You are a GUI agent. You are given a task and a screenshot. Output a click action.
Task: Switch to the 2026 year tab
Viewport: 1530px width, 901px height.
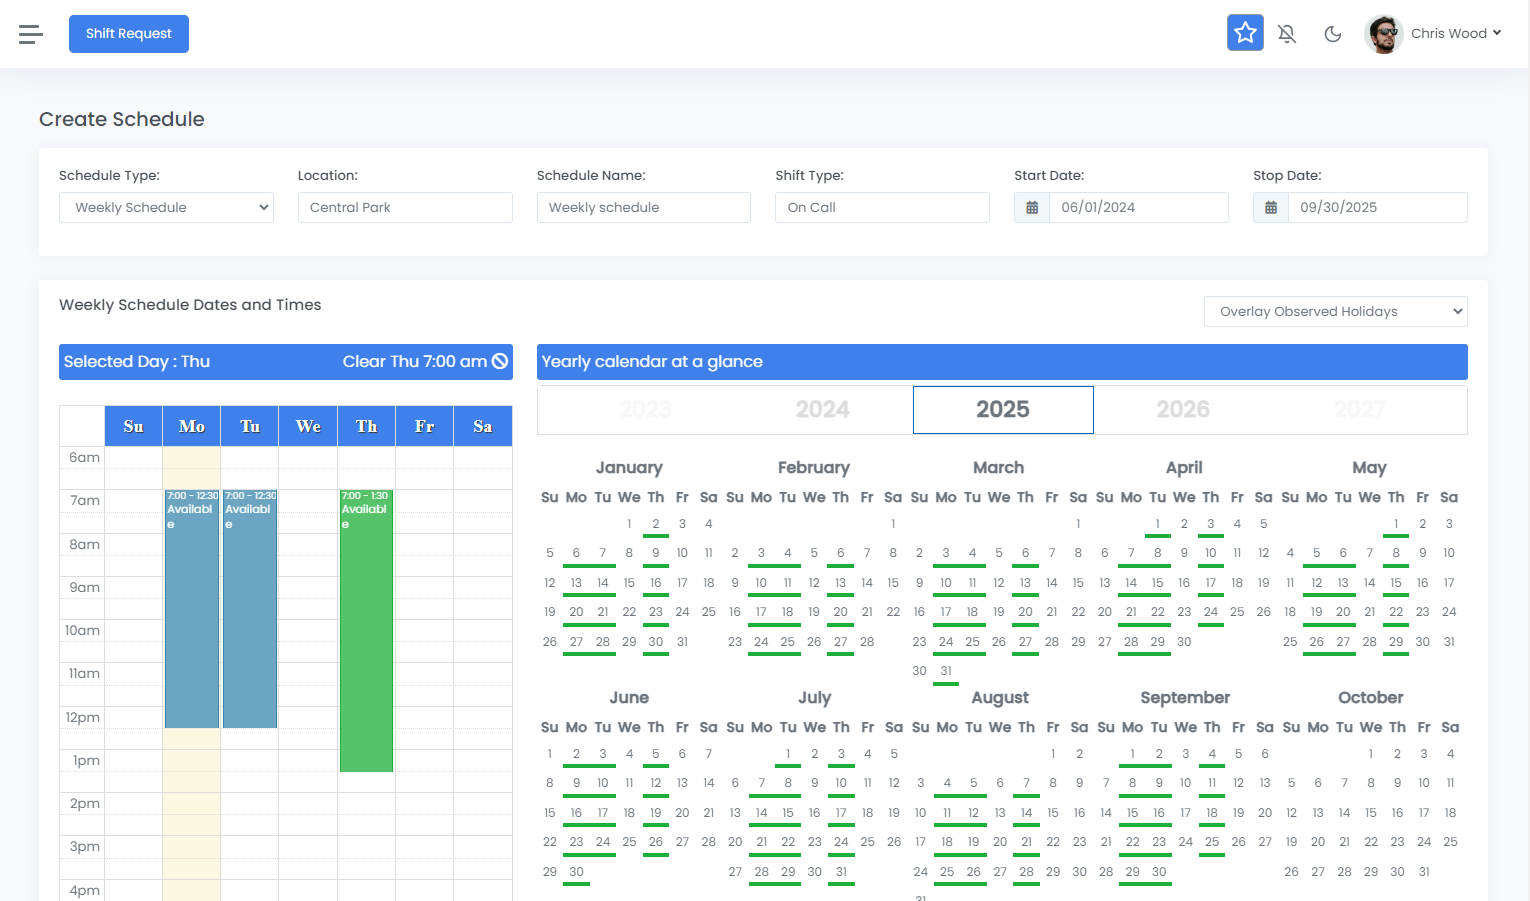click(1182, 410)
